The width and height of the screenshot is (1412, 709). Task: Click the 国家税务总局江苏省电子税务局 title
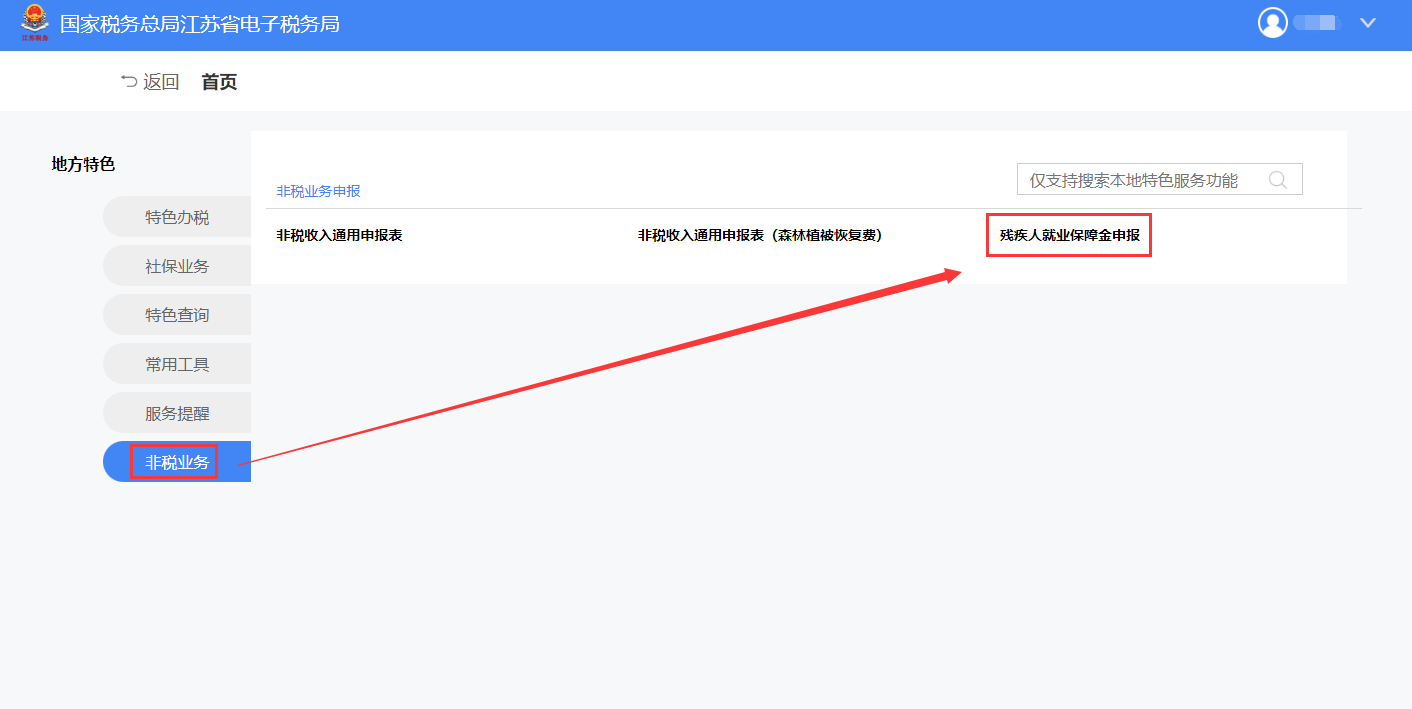[x=200, y=23]
